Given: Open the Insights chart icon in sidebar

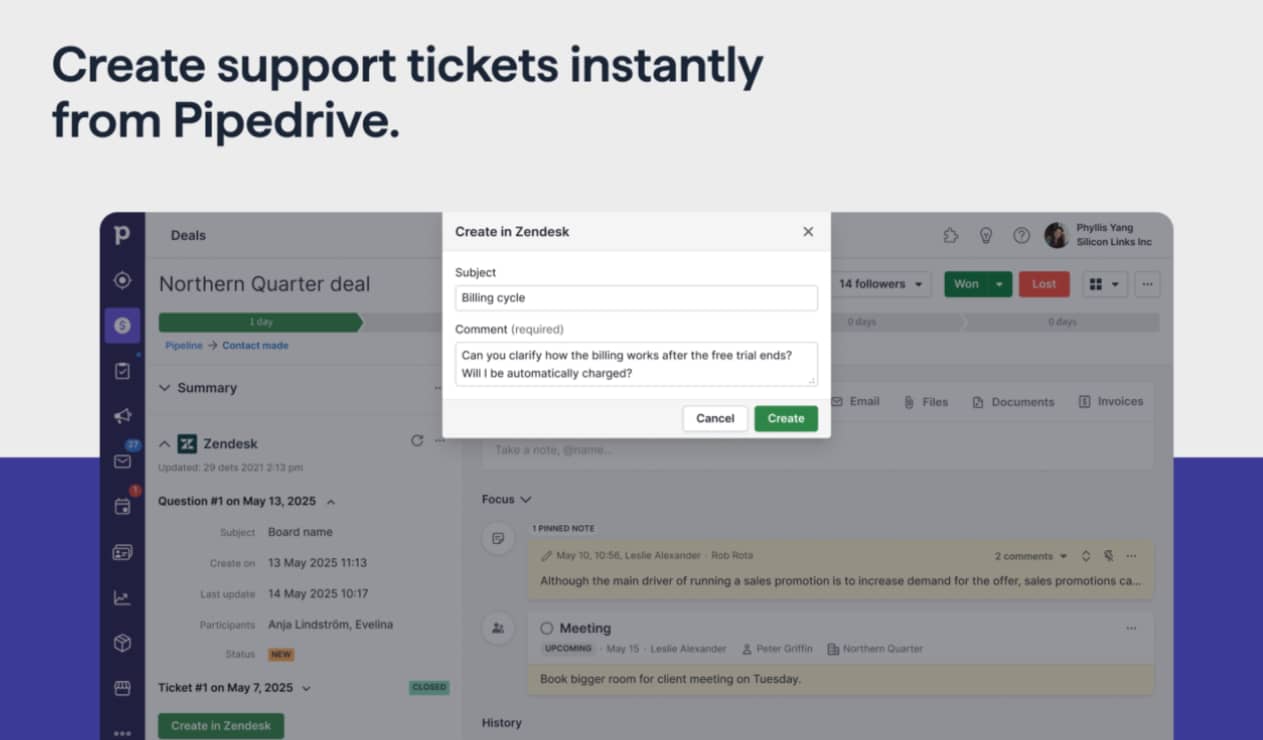Looking at the screenshot, I should coord(122,598).
